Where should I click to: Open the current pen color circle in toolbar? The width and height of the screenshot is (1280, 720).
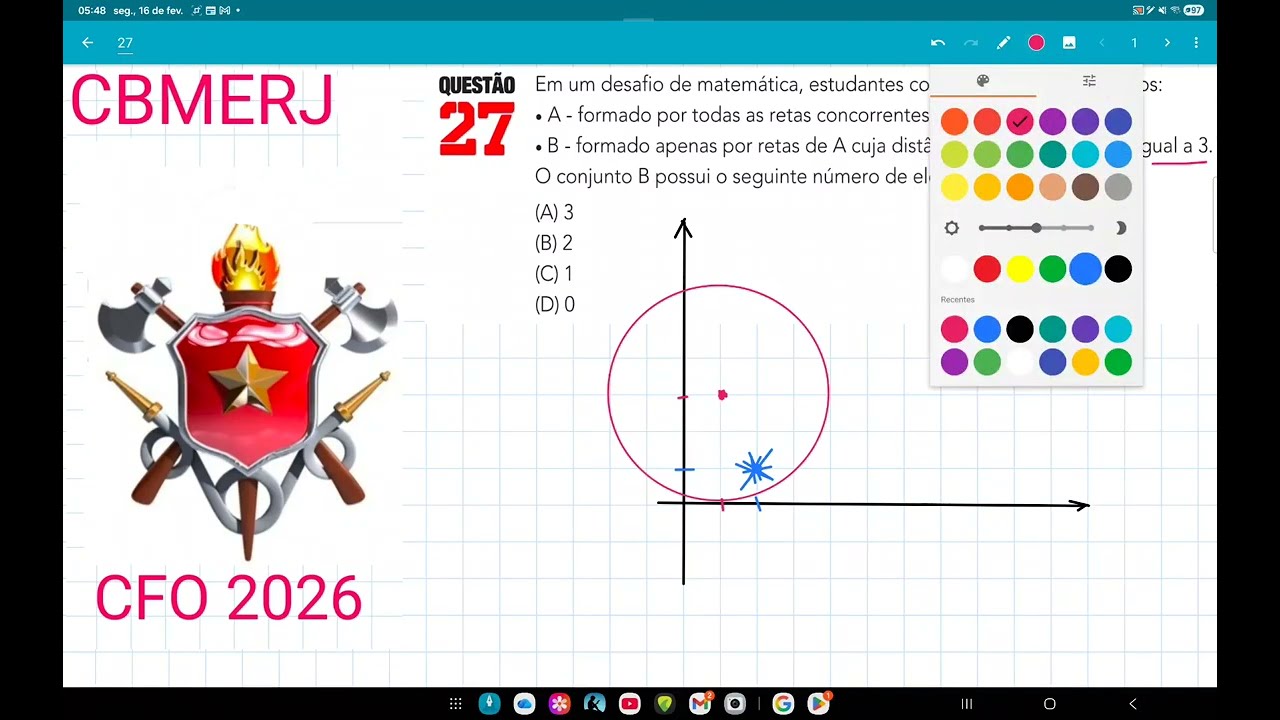[x=1036, y=43]
